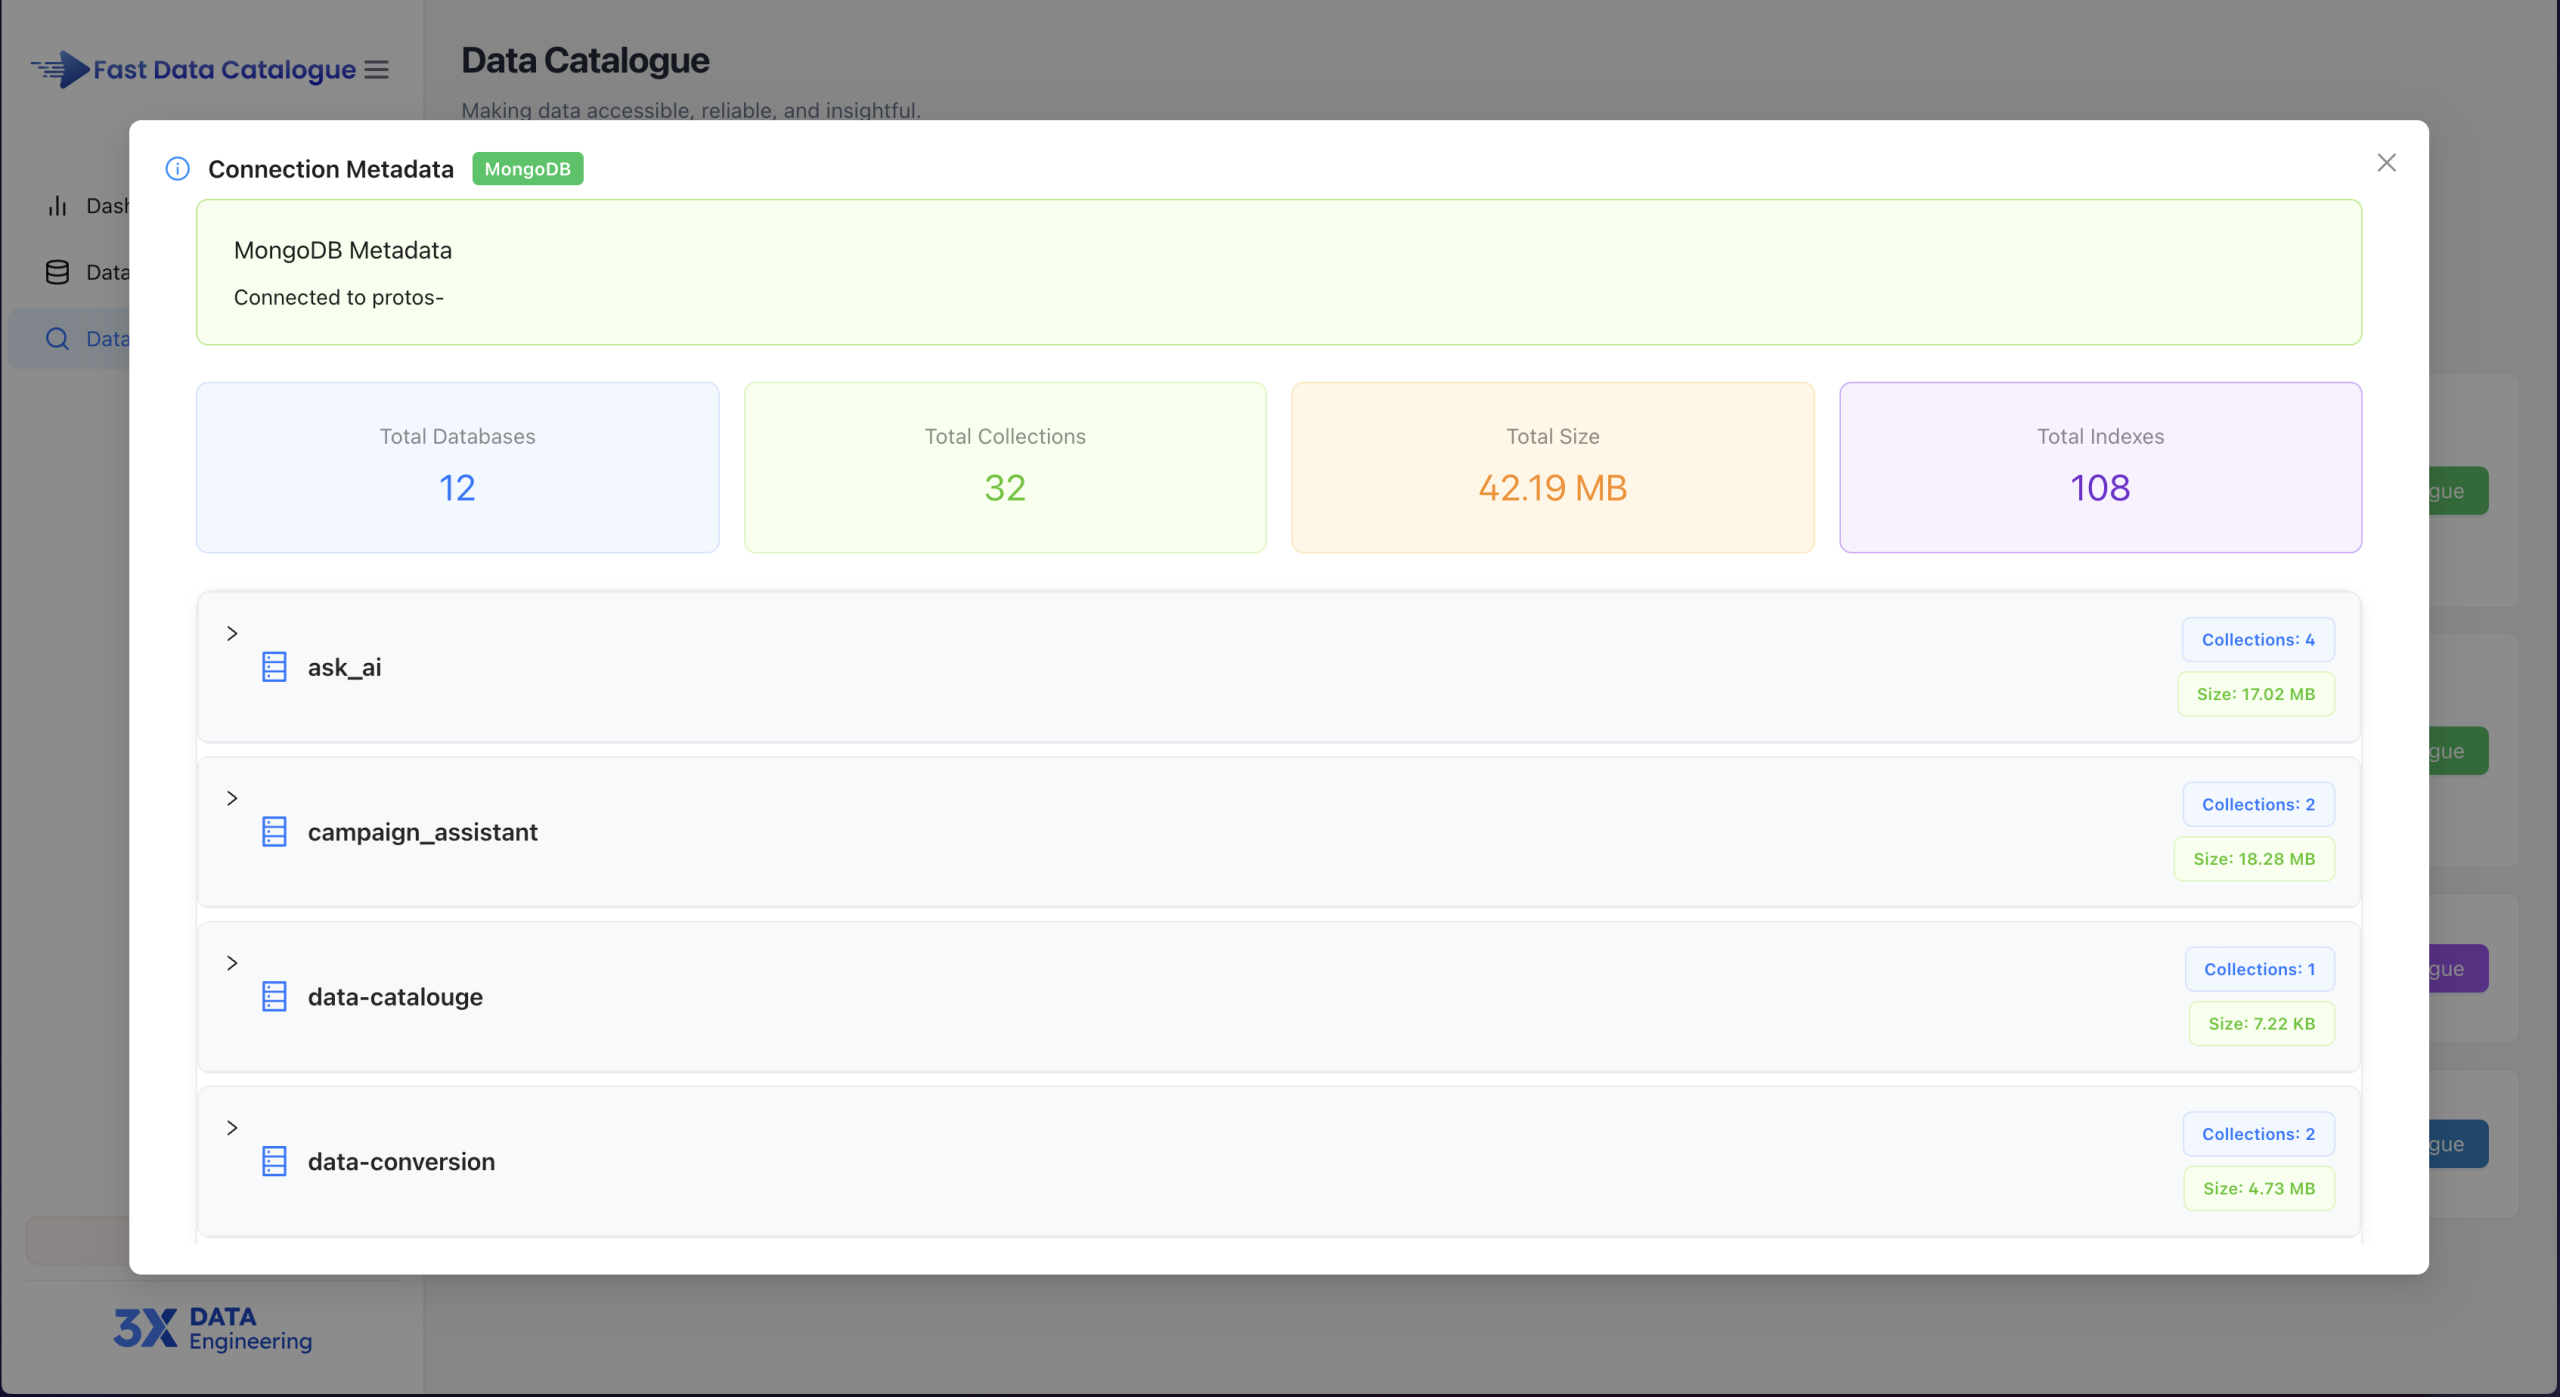Select the Databases icon in the sidebar

pyautogui.click(x=57, y=271)
